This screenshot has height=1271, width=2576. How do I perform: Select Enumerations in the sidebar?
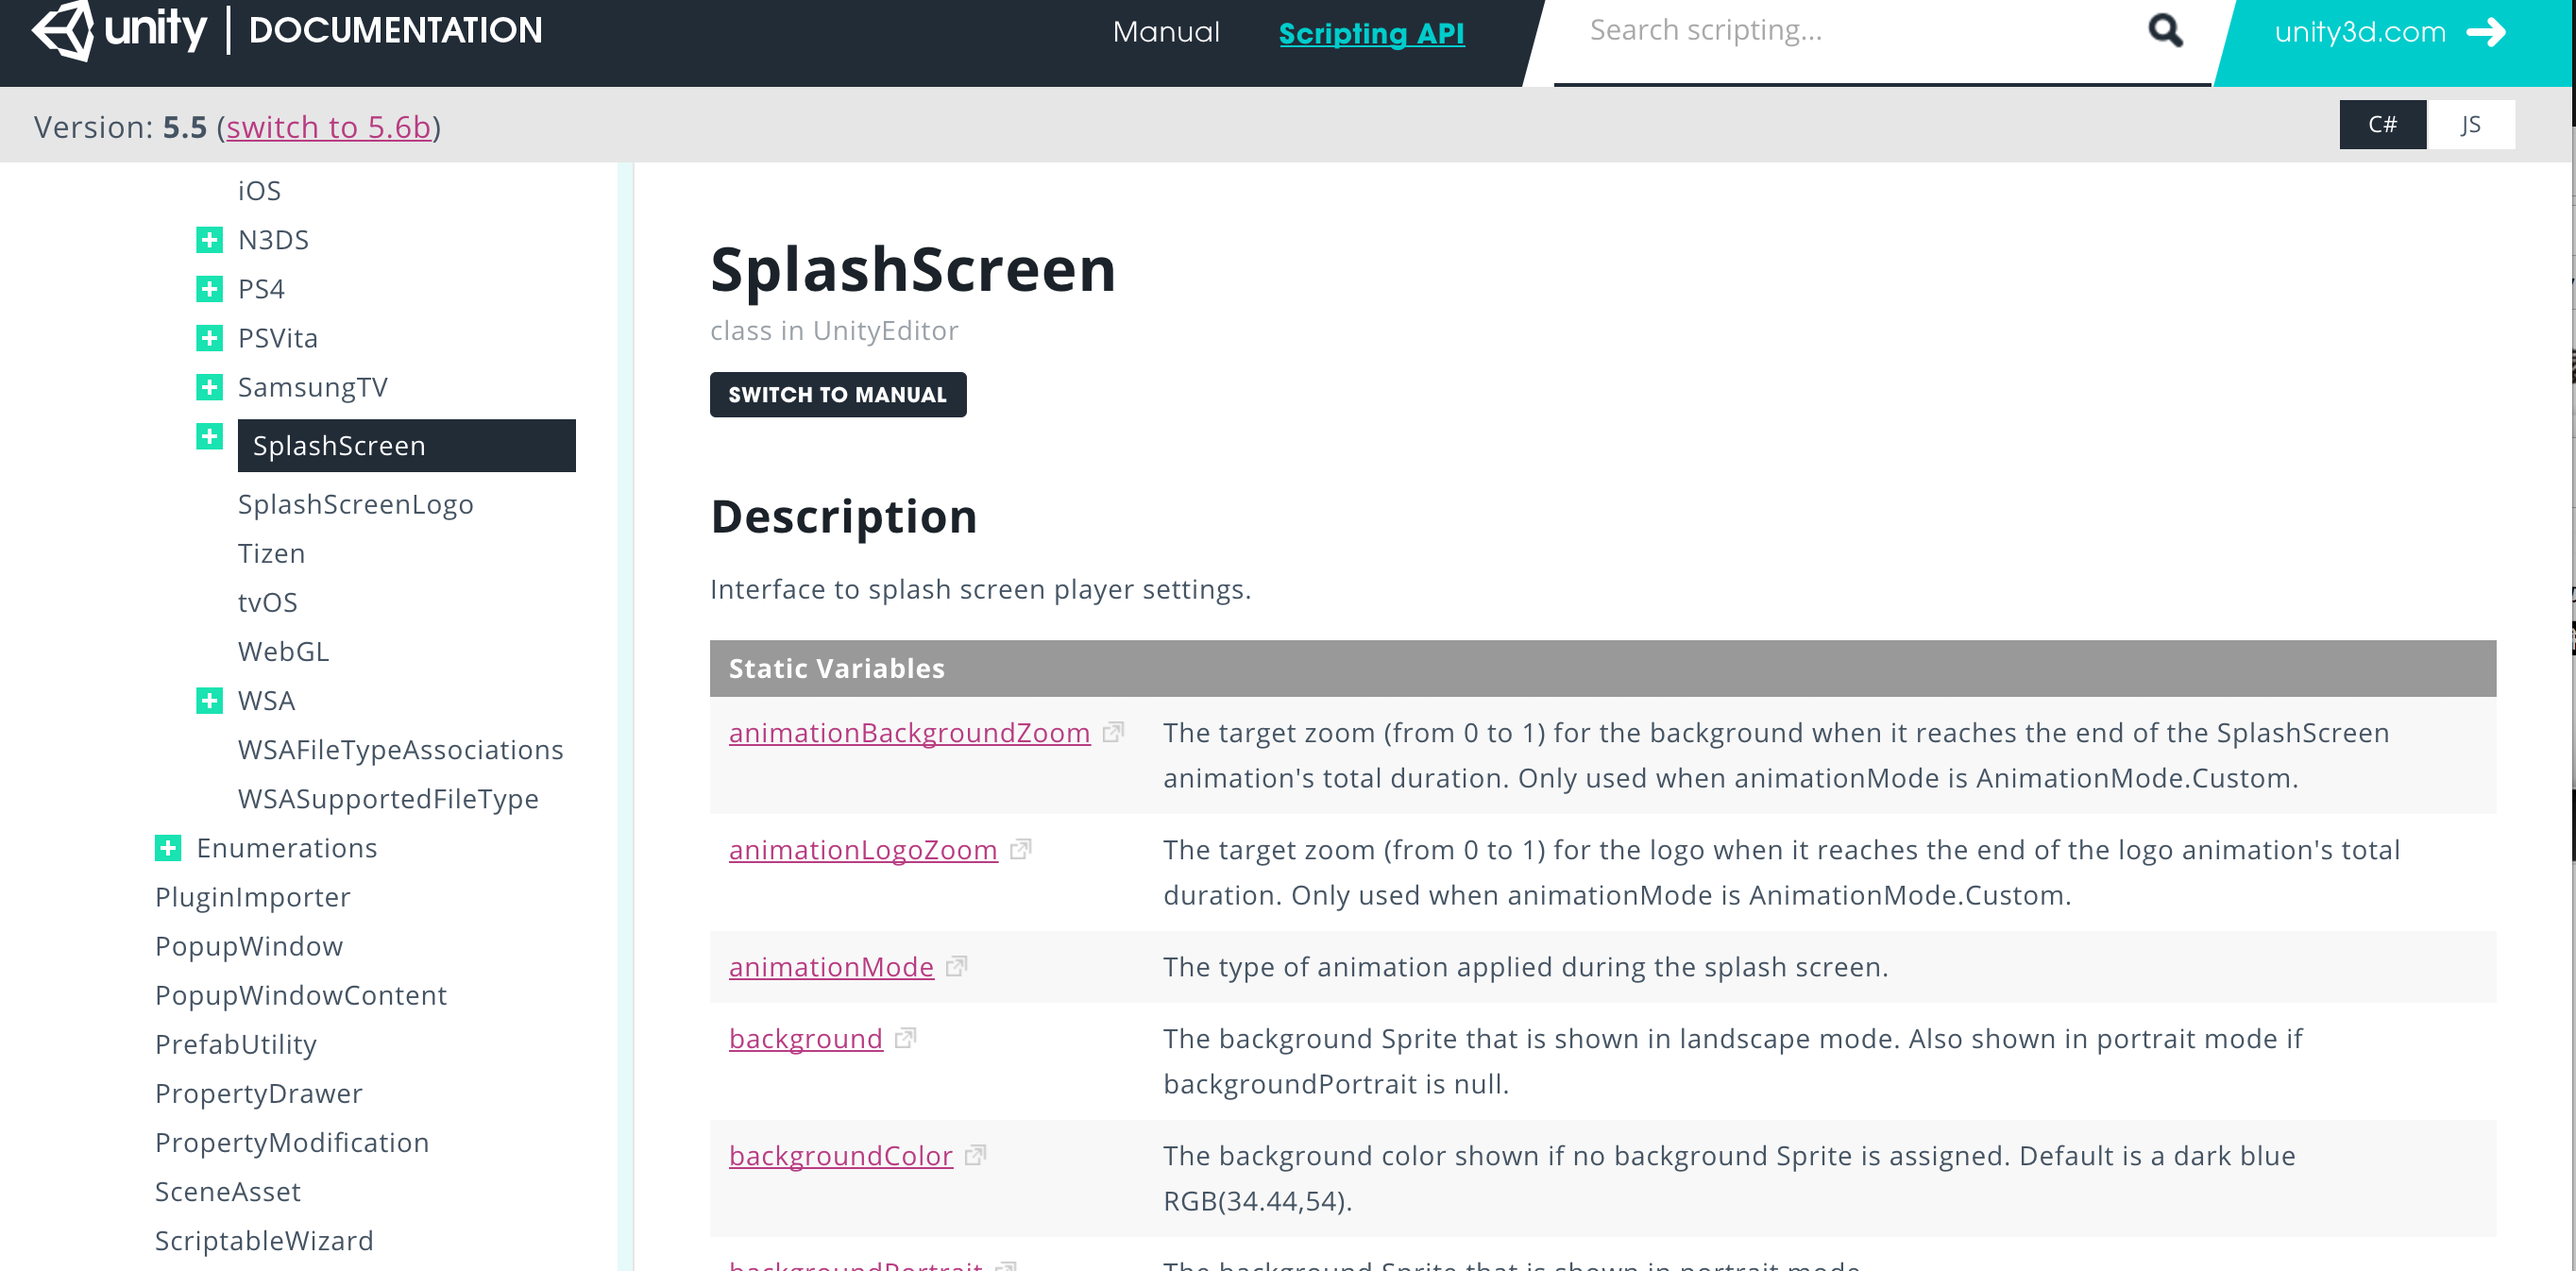pyautogui.click(x=286, y=848)
